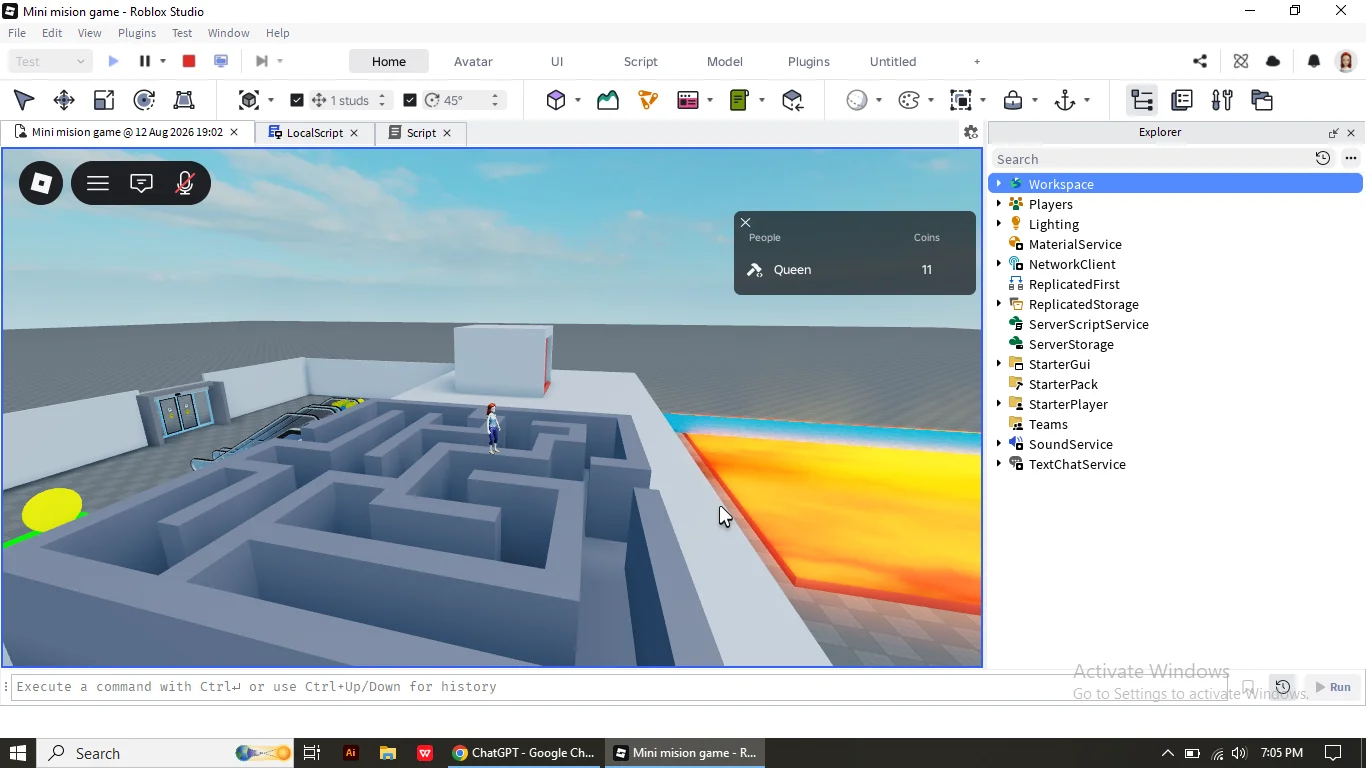Expand the StarterGui node
The image size is (1366, 768).
point(998,364)
